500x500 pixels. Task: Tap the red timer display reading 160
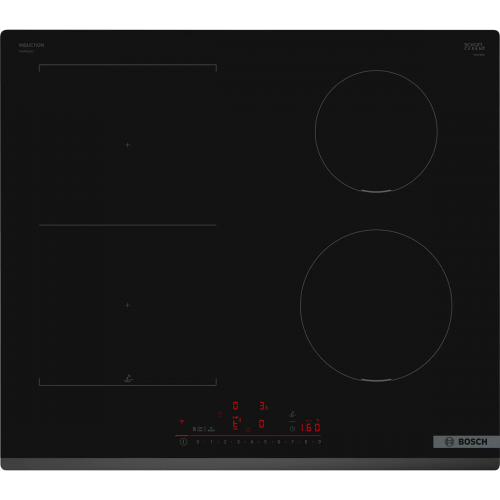pos(310,427)
